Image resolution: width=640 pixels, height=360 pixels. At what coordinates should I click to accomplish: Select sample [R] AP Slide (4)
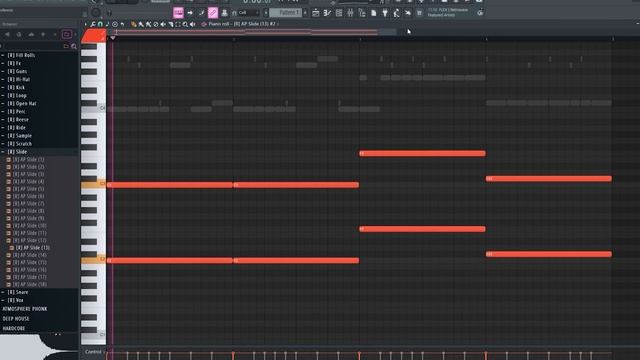(28, 182)
